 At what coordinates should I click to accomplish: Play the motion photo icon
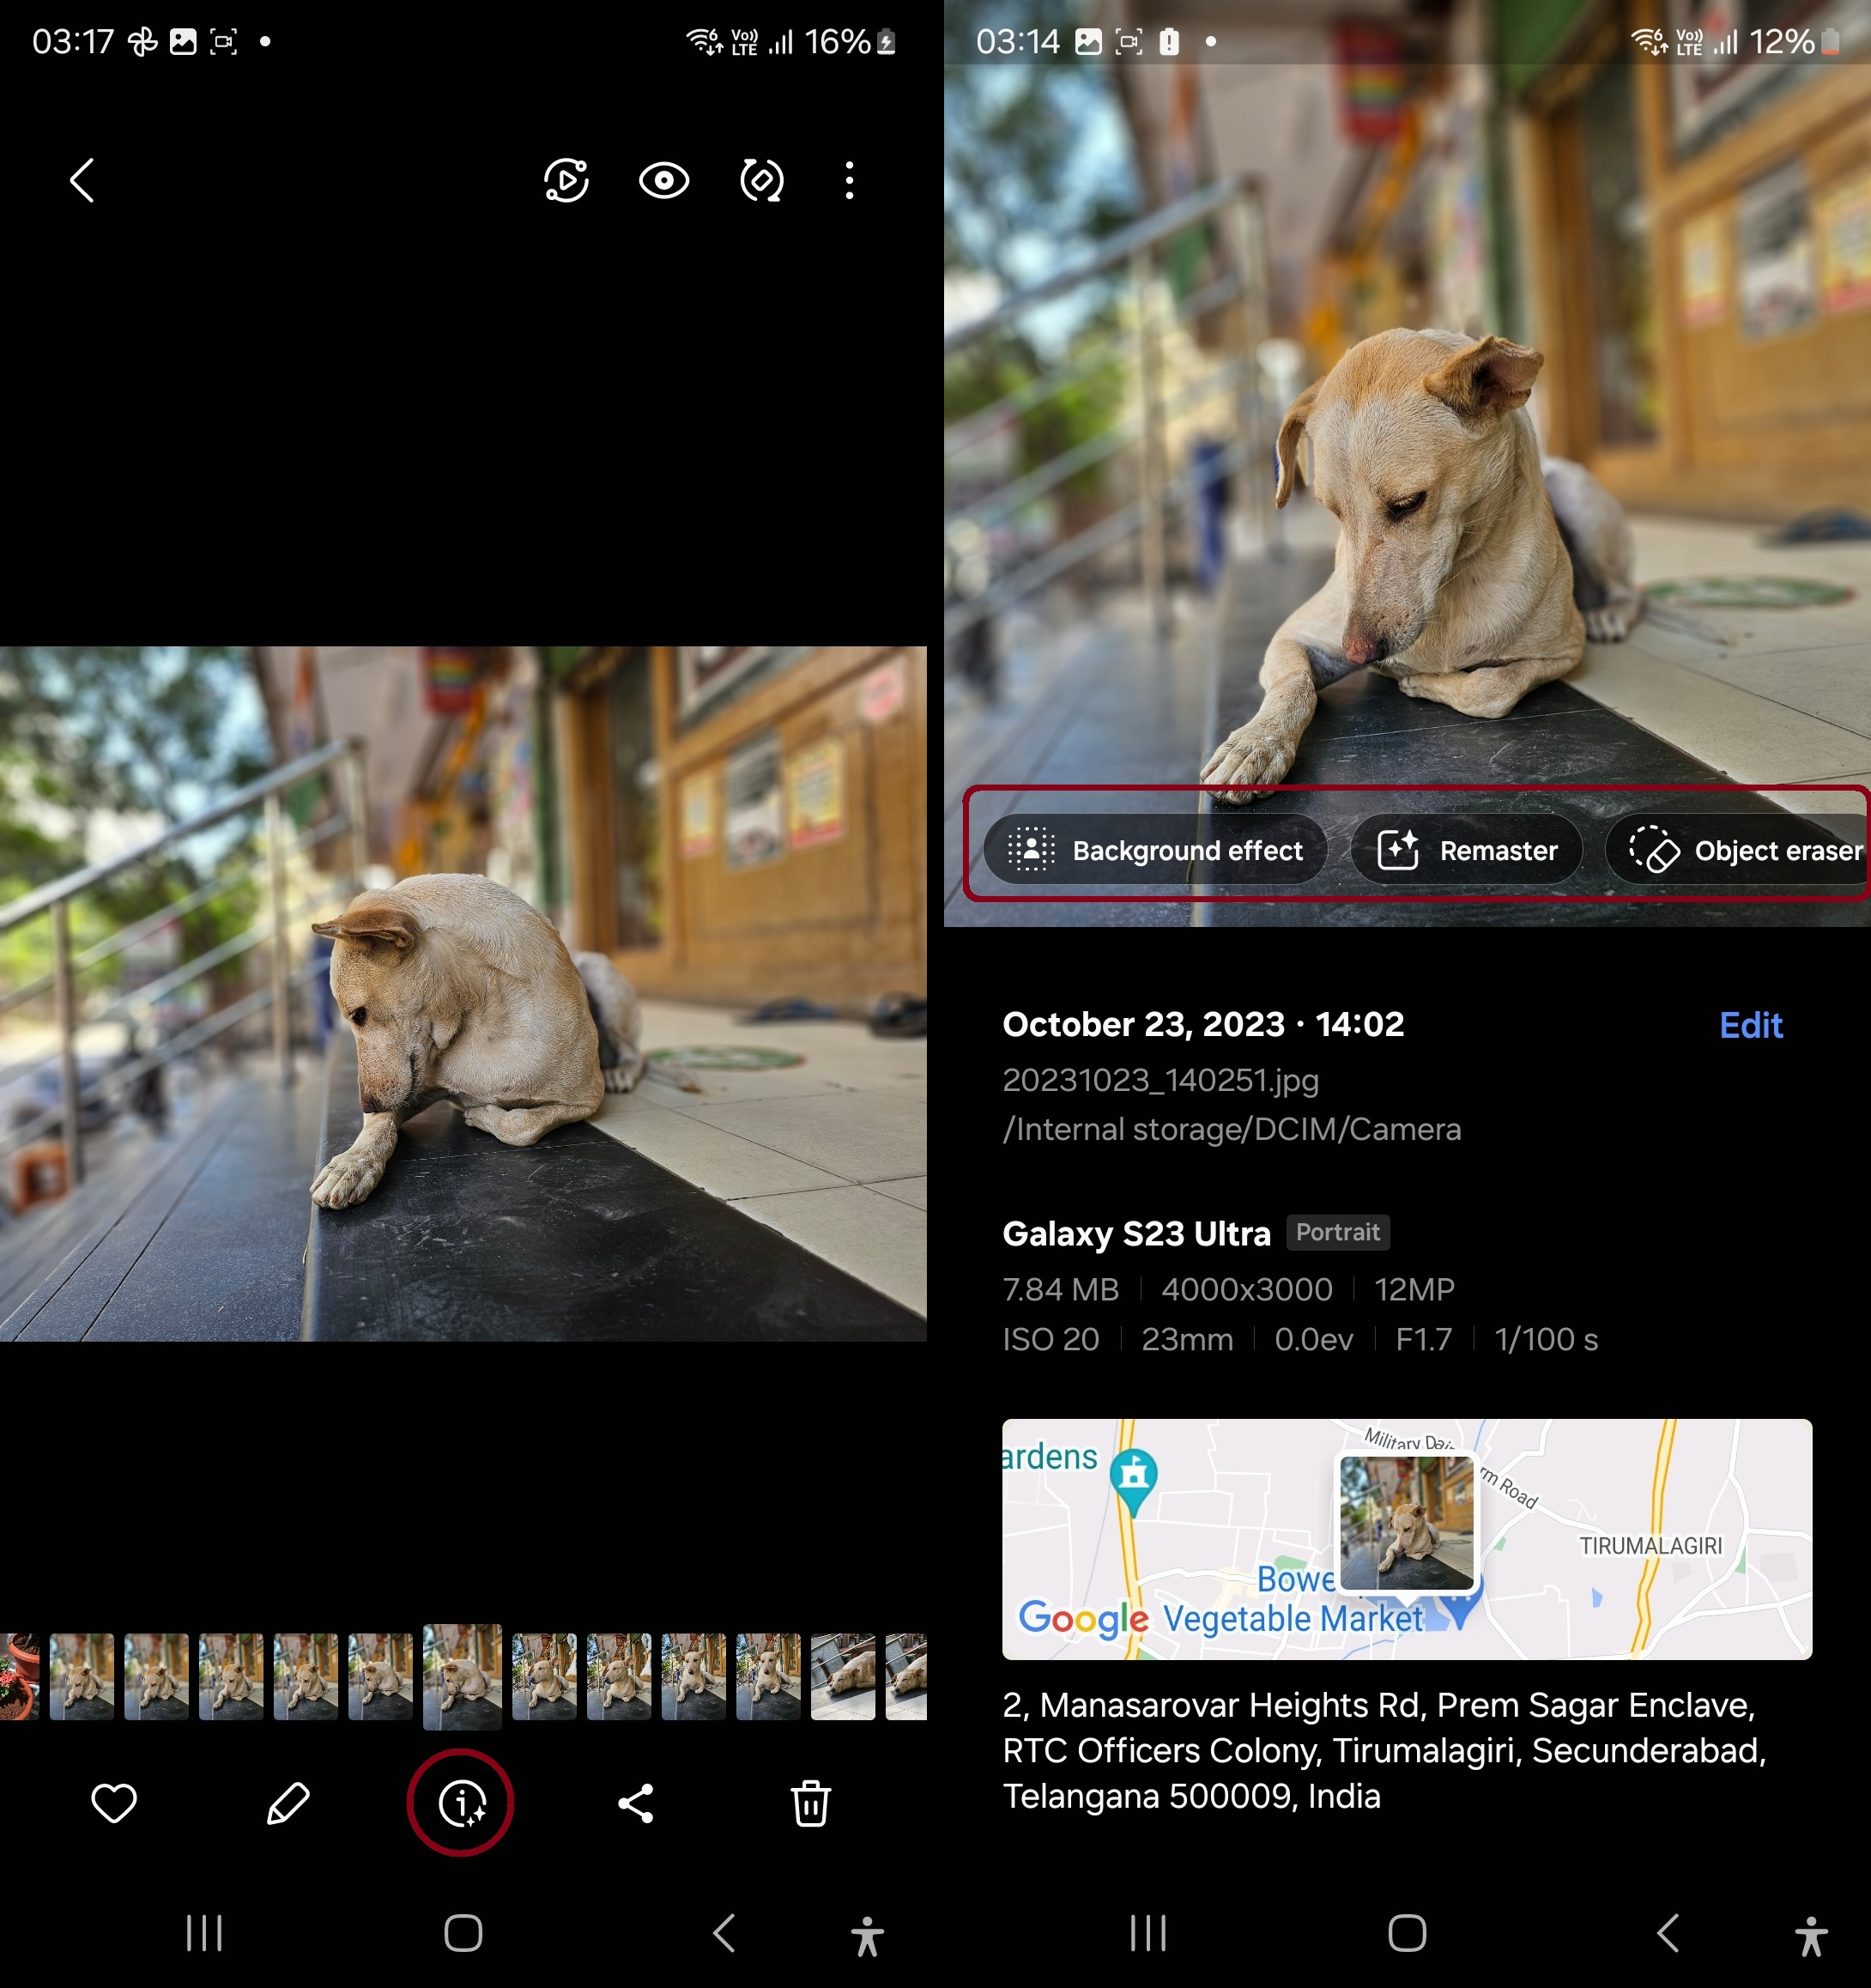click(x=566, y=181)
